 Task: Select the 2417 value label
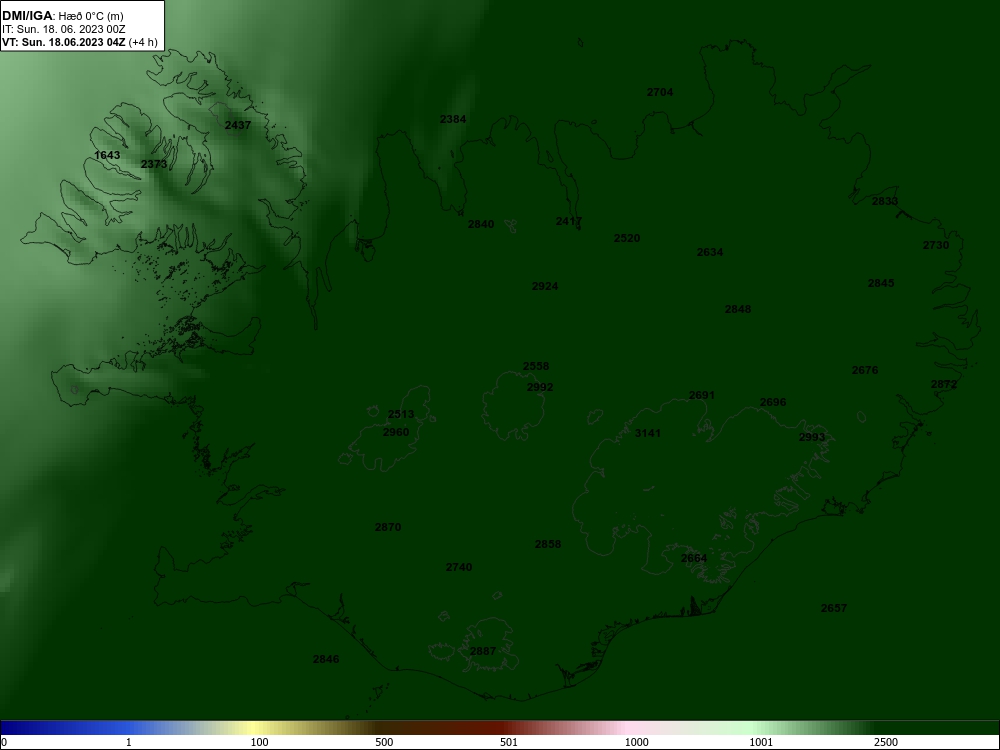click(x=569, y=221)
